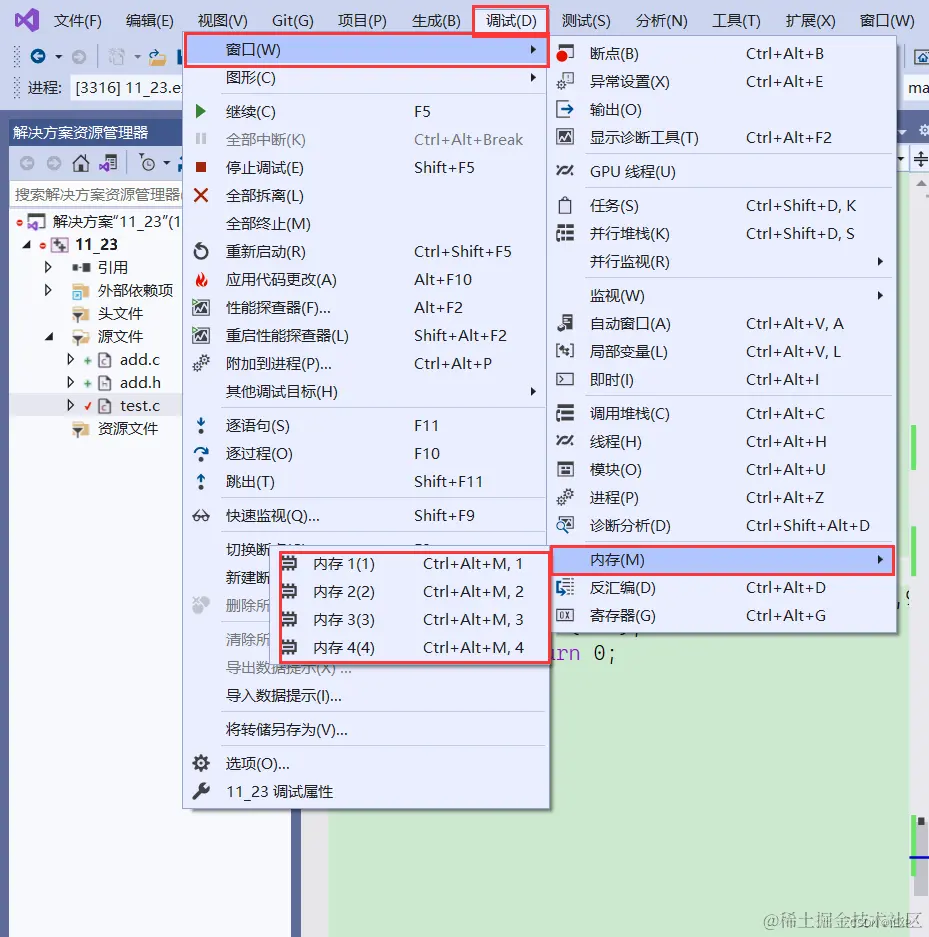Click the Stop Debugging red square icon
The width and height of the screenshot is (929, 937).
[x=201, y=167]
